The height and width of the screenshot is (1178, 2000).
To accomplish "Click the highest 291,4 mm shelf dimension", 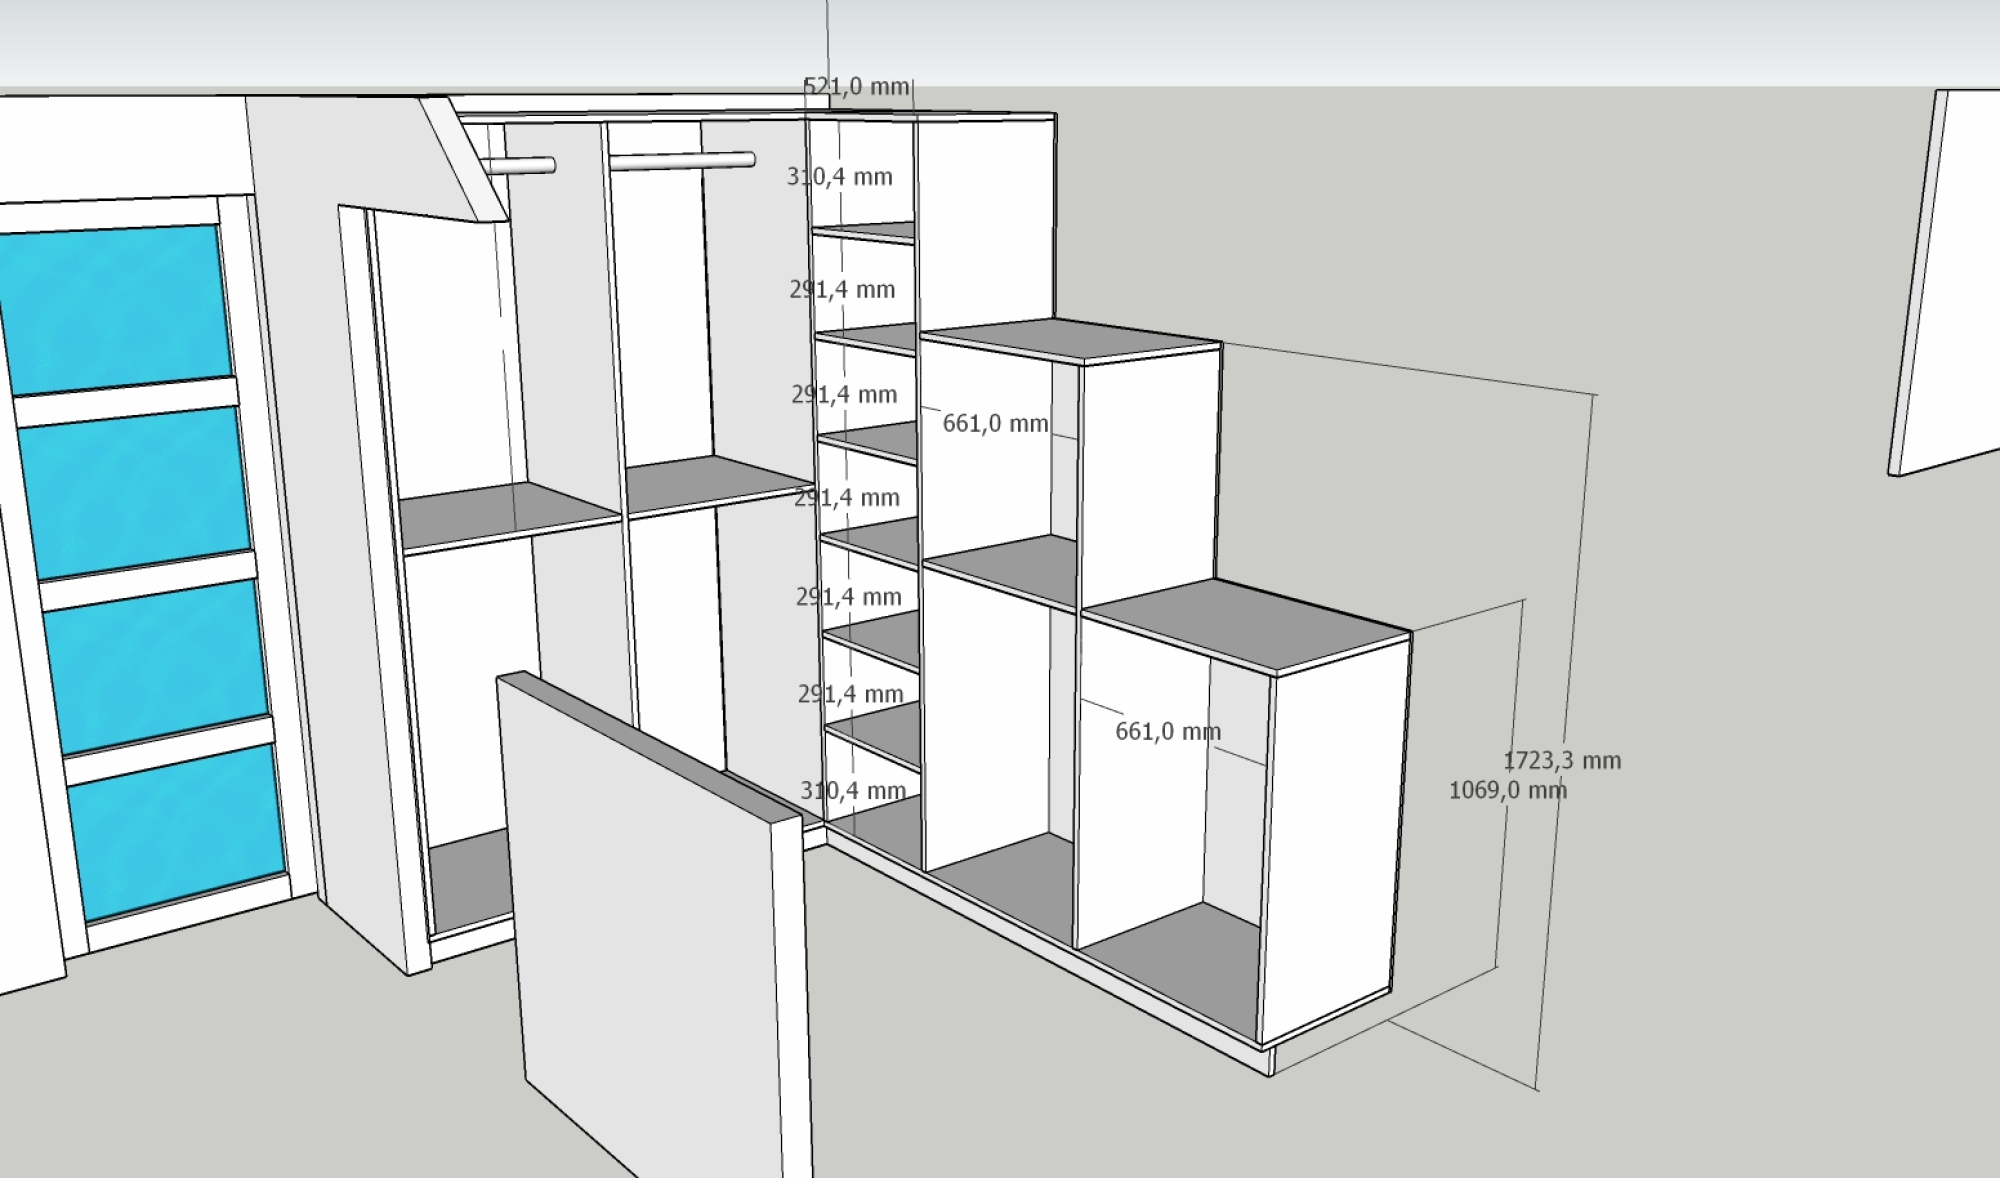I will click(843, 288).
